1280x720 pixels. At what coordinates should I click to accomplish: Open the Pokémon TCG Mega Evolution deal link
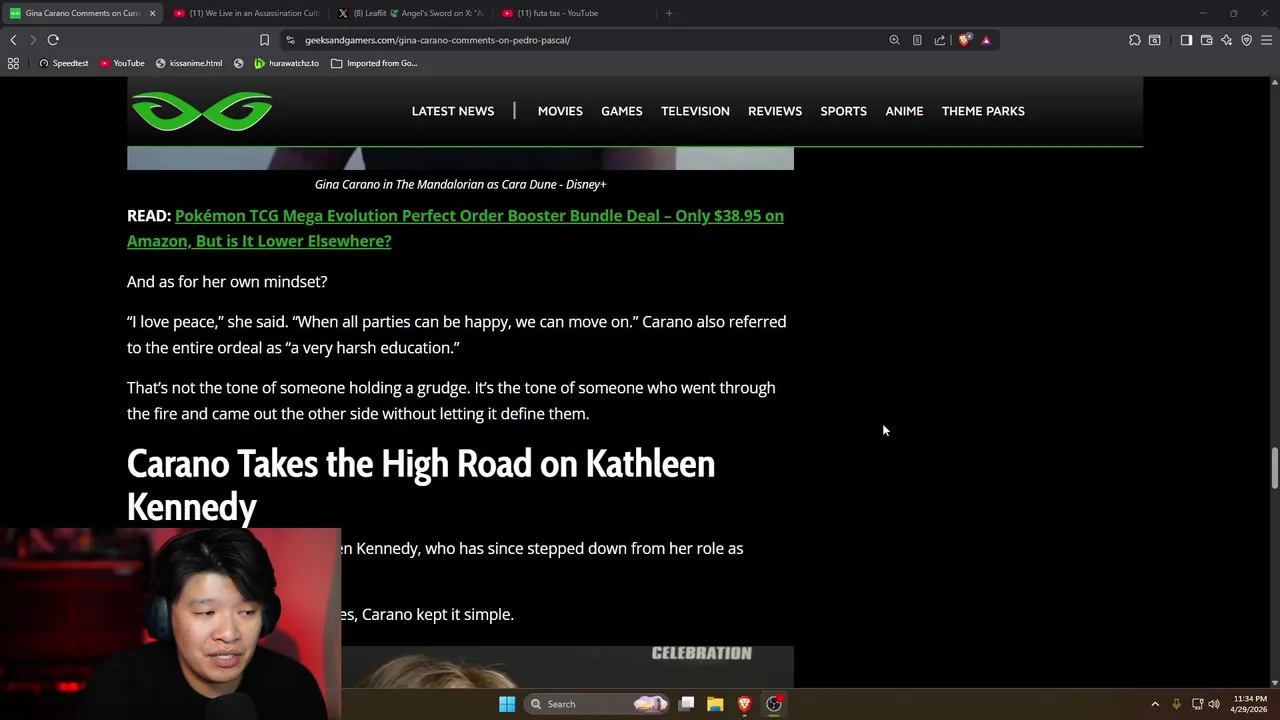click(455, 228)
